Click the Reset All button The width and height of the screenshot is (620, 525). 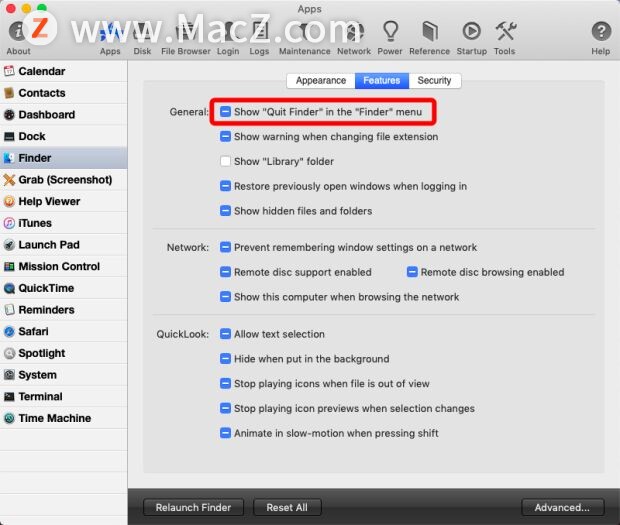[x=287, y=507]
